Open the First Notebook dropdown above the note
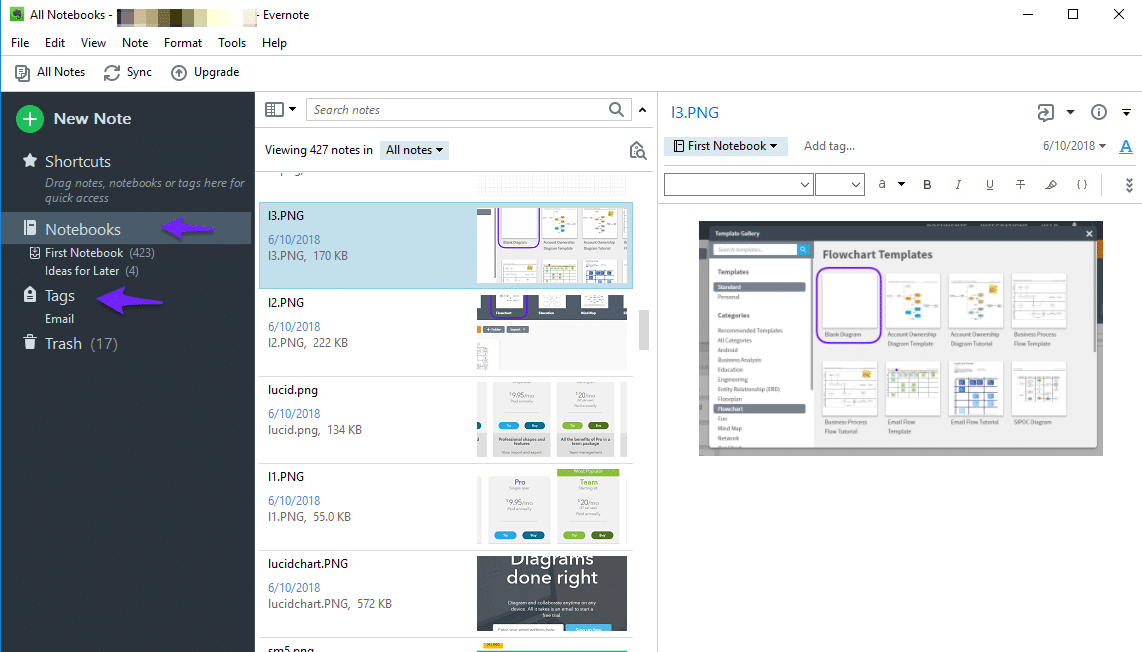The width and height of the screenshot is (1142, 652). pos(725,146)
